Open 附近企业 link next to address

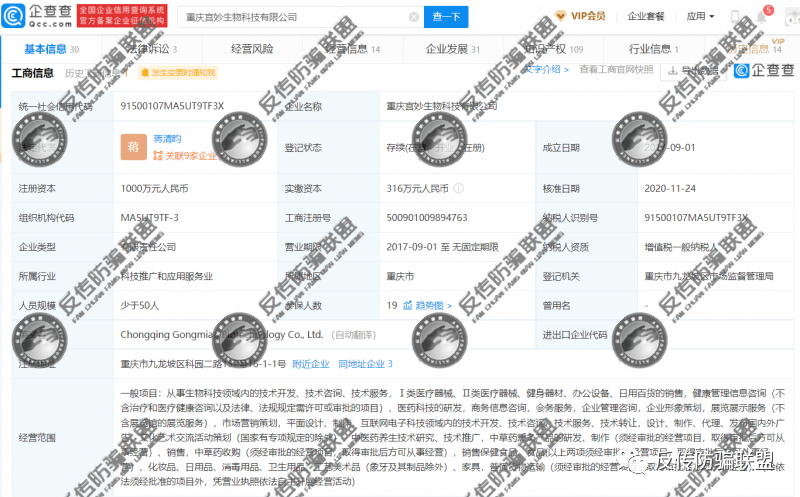[312, 364]
